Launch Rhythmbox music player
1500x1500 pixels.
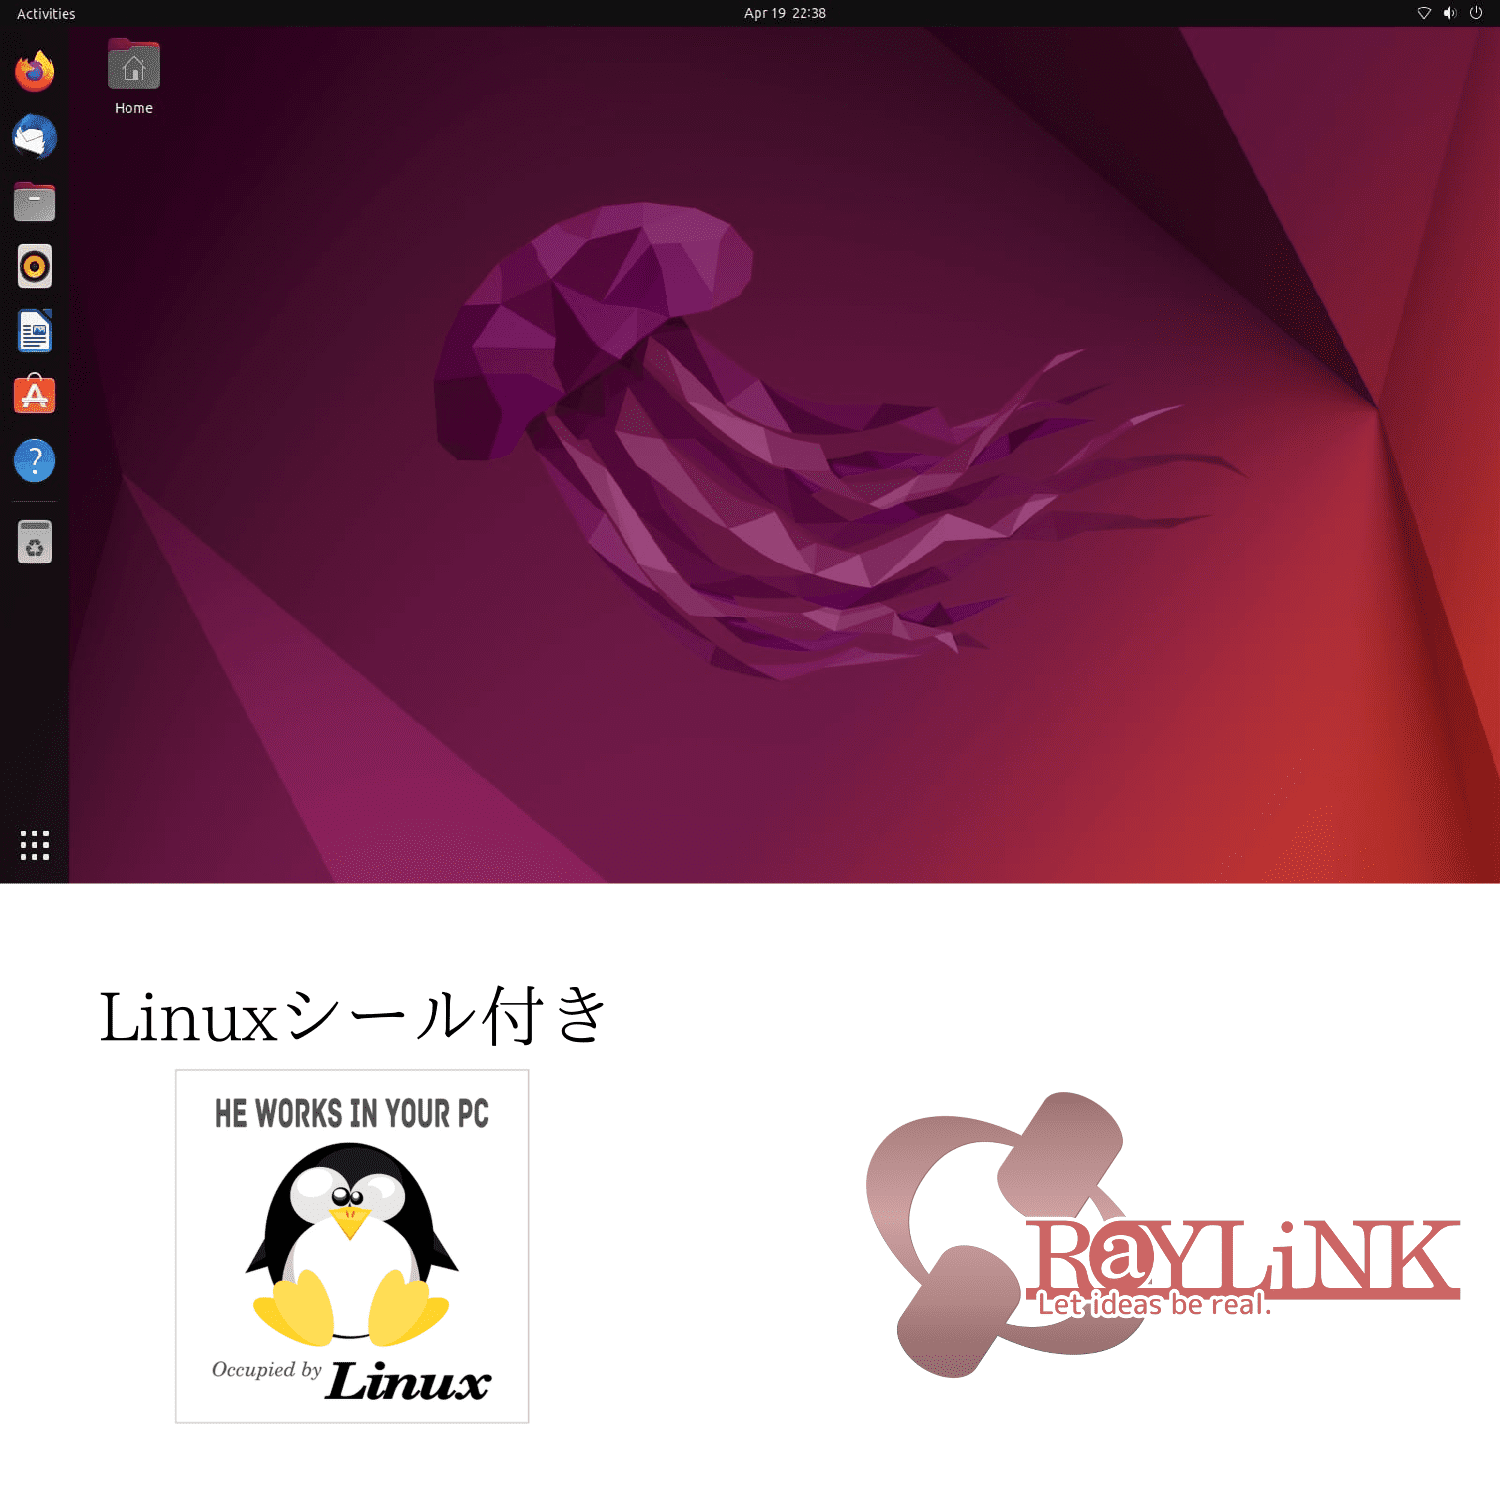click(35, 266)
